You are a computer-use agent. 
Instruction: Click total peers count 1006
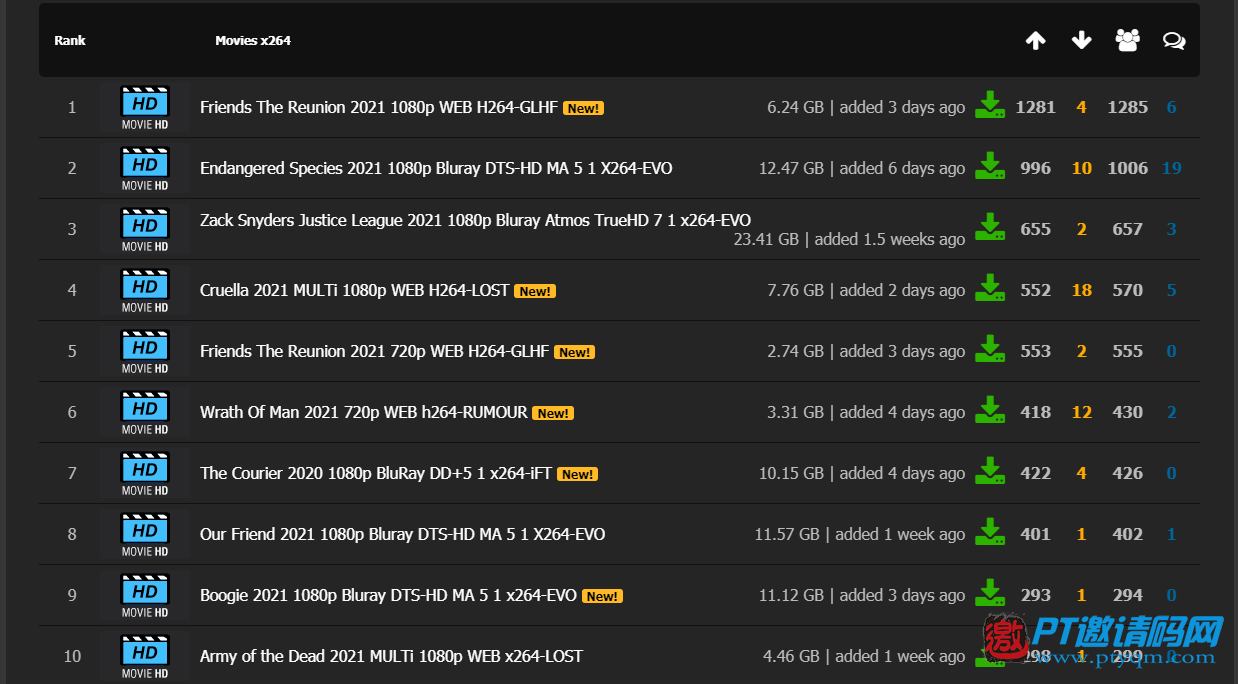coord(1127,168)
